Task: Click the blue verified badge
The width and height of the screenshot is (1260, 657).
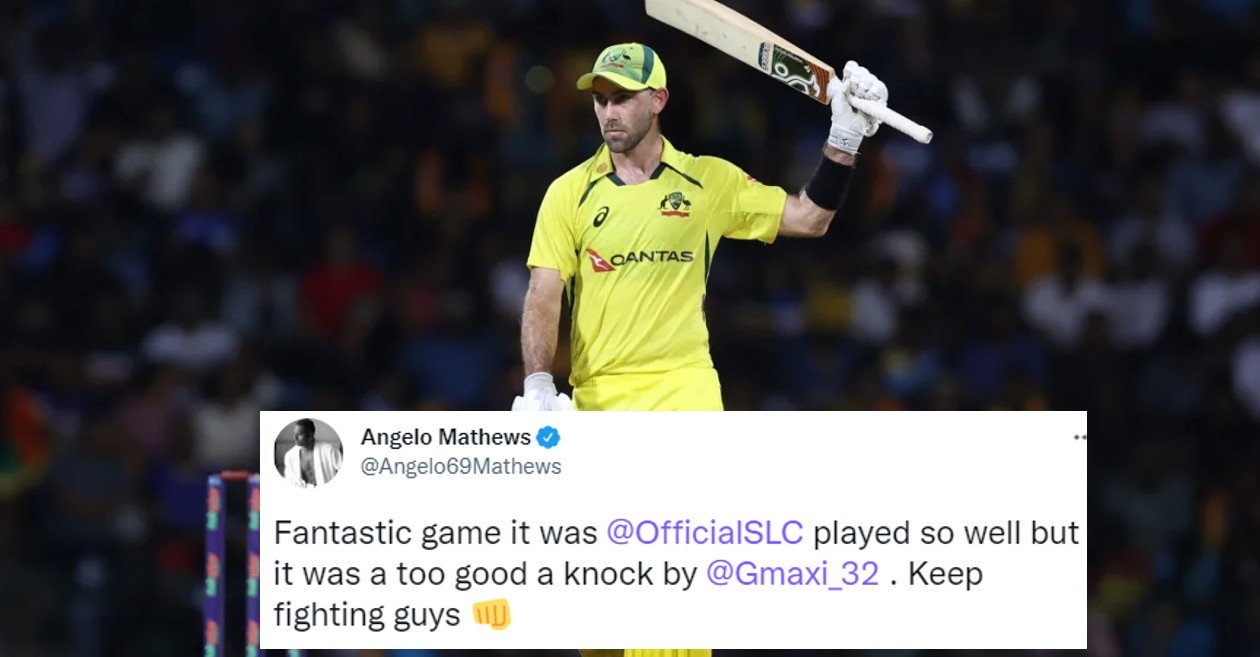Action: pos(548,437)
